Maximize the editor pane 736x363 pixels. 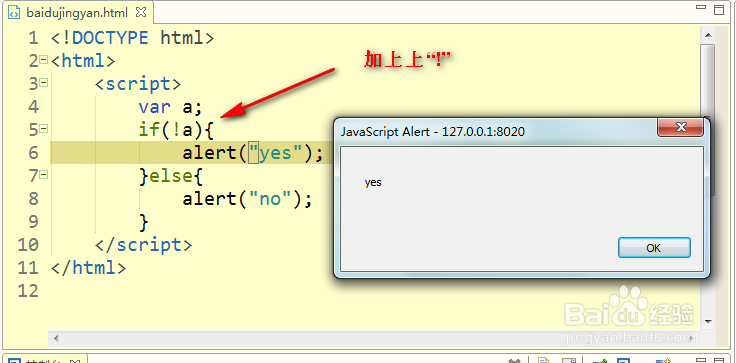click(x=719, y=9)
